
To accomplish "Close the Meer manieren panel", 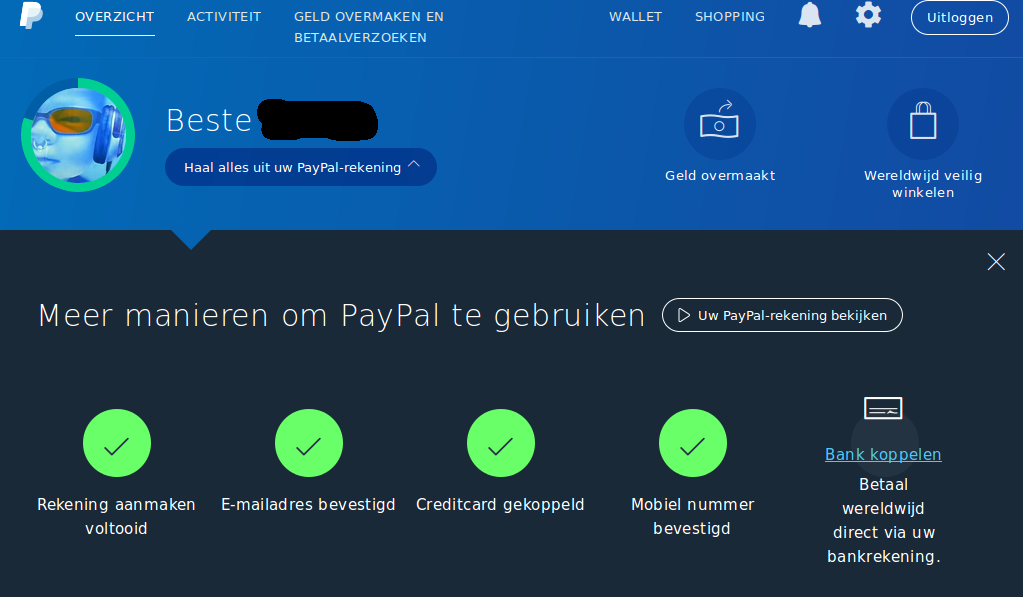I will 996,262.
